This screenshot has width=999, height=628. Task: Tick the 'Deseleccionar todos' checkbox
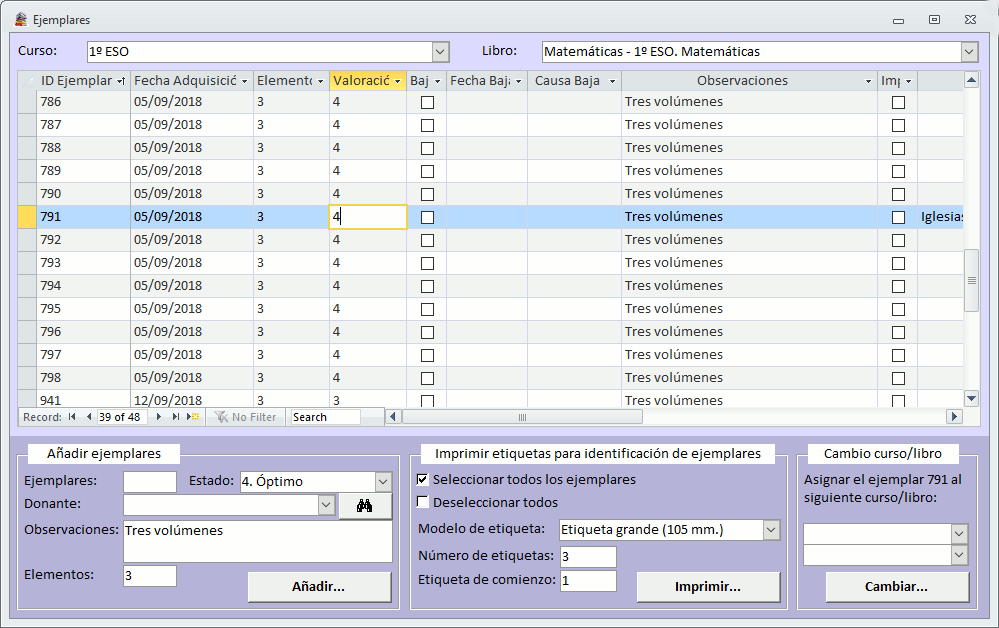pos(423,503)
